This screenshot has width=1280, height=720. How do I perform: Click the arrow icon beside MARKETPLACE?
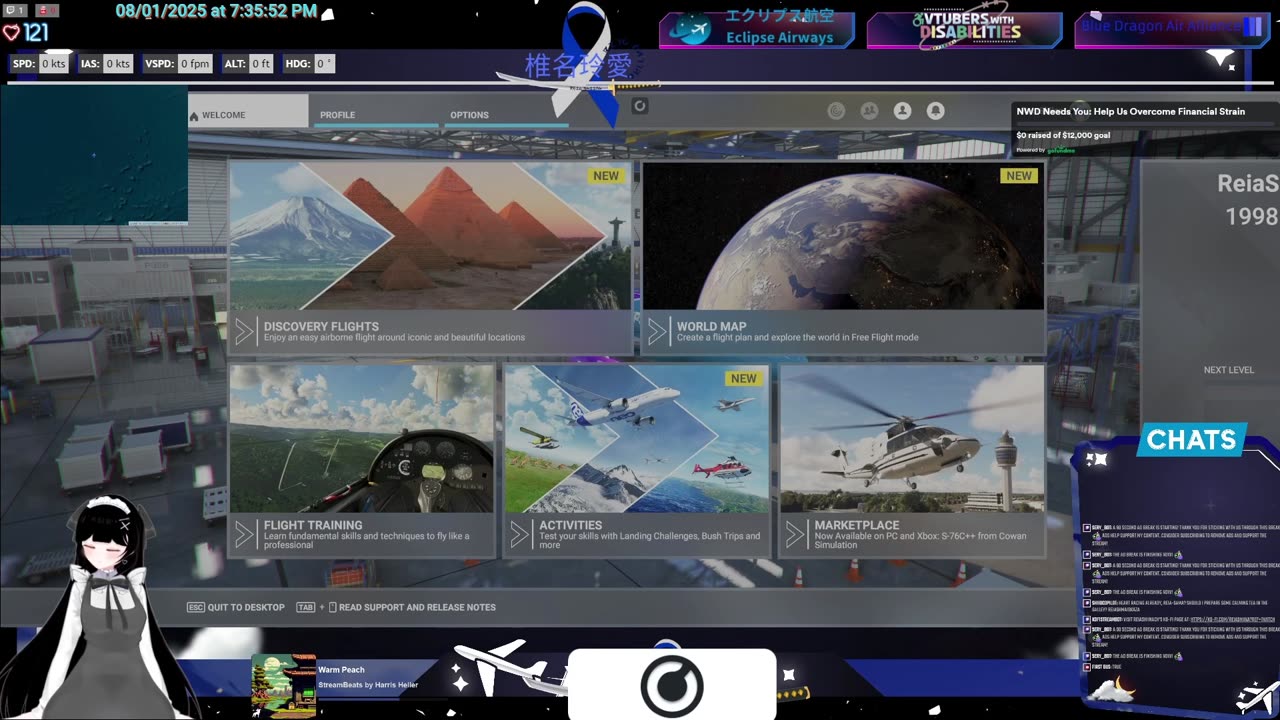795,535
